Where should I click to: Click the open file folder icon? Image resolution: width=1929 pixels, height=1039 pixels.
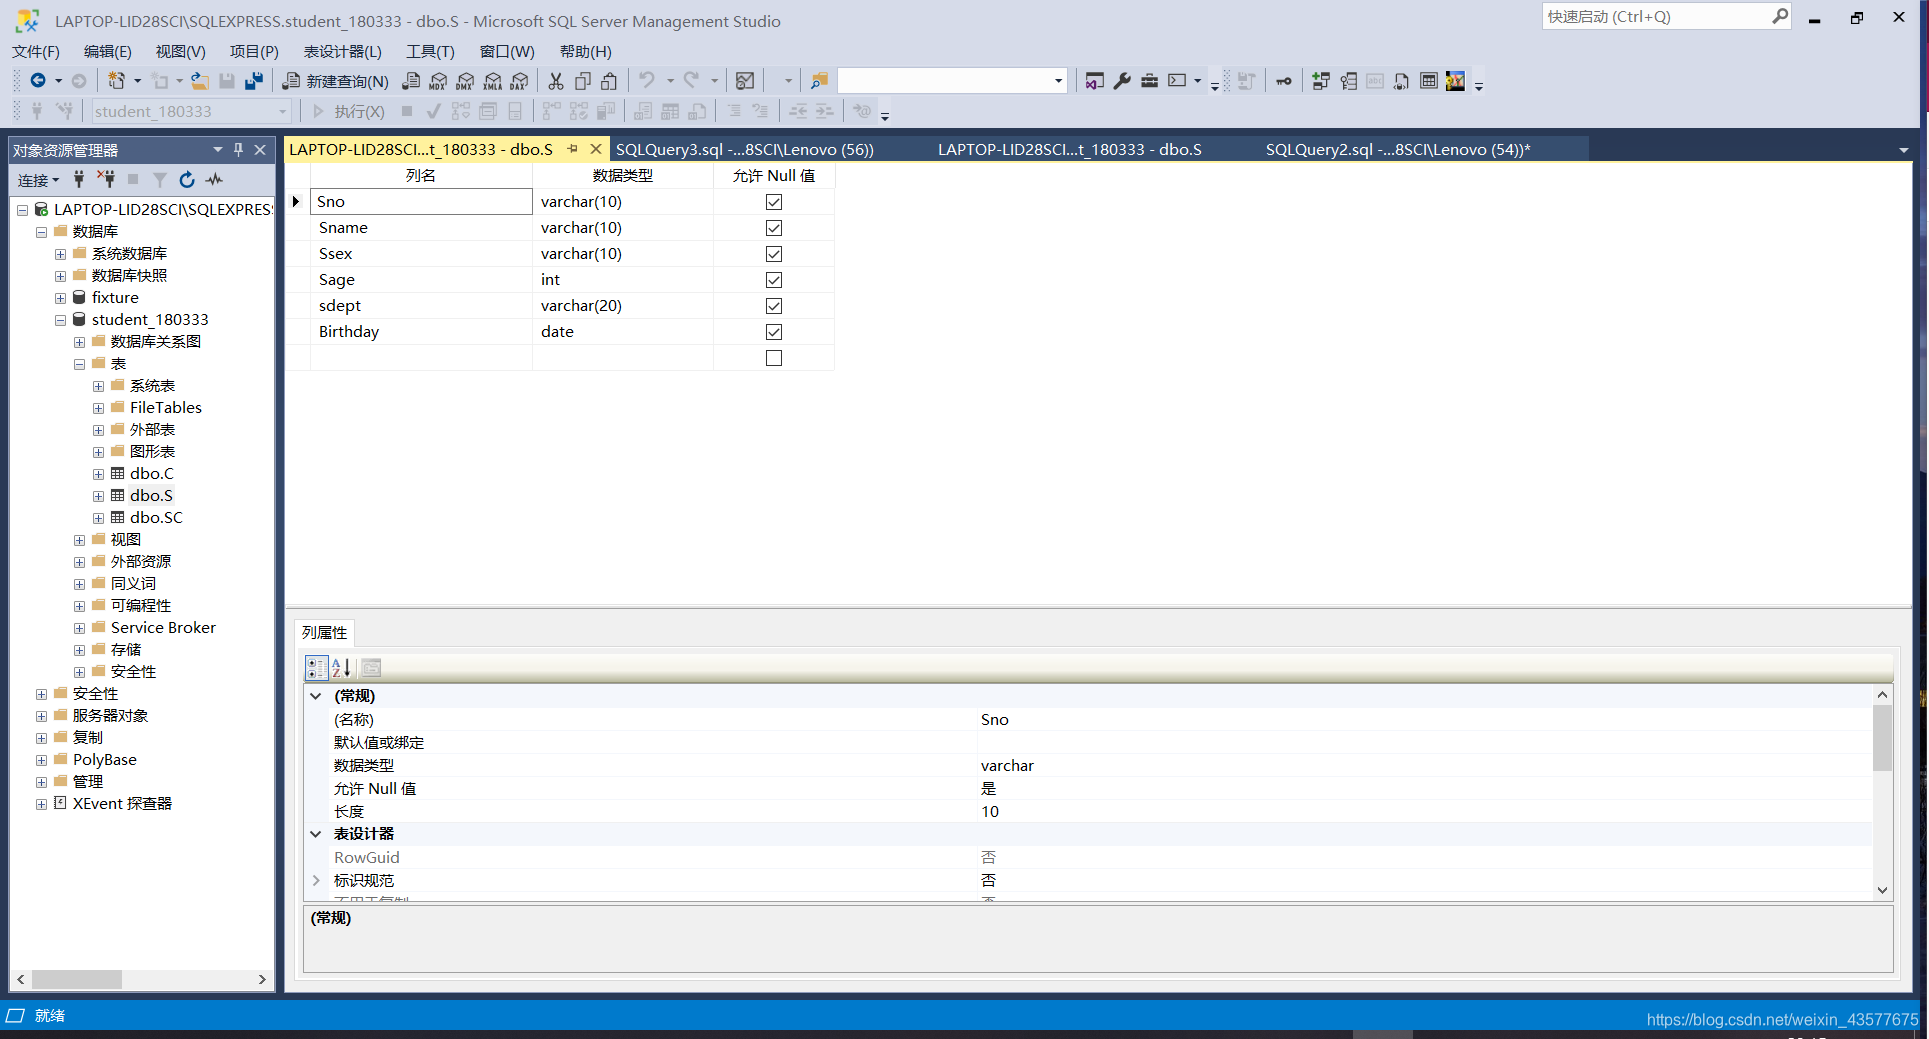[x=200, y=81]
